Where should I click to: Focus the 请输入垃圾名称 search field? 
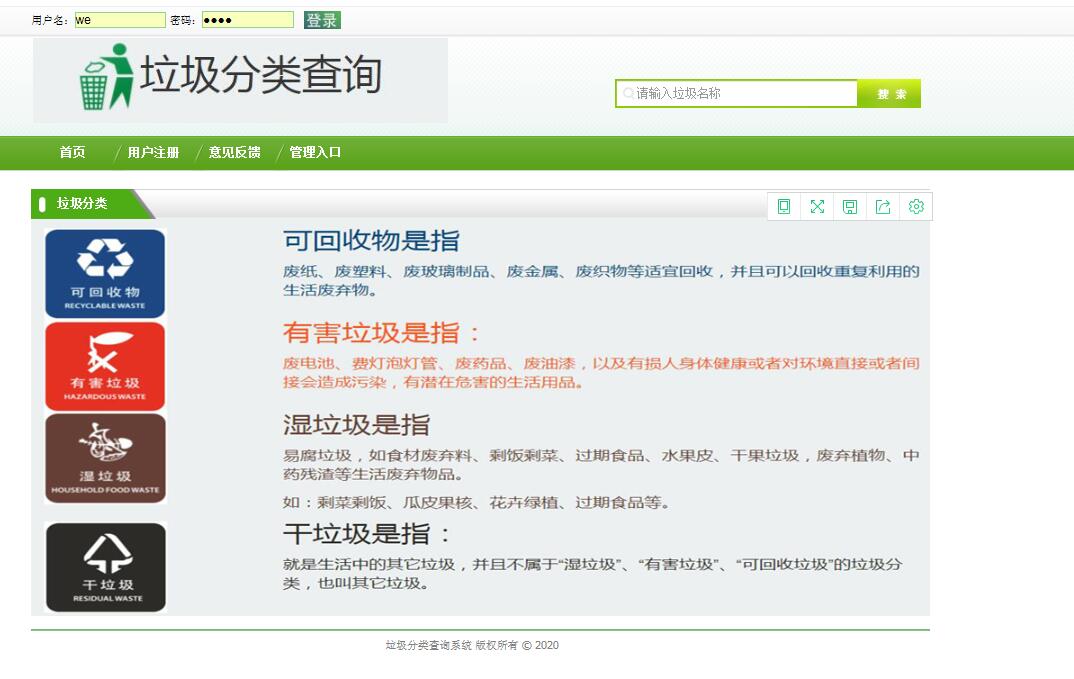click(x=736, y=93)
